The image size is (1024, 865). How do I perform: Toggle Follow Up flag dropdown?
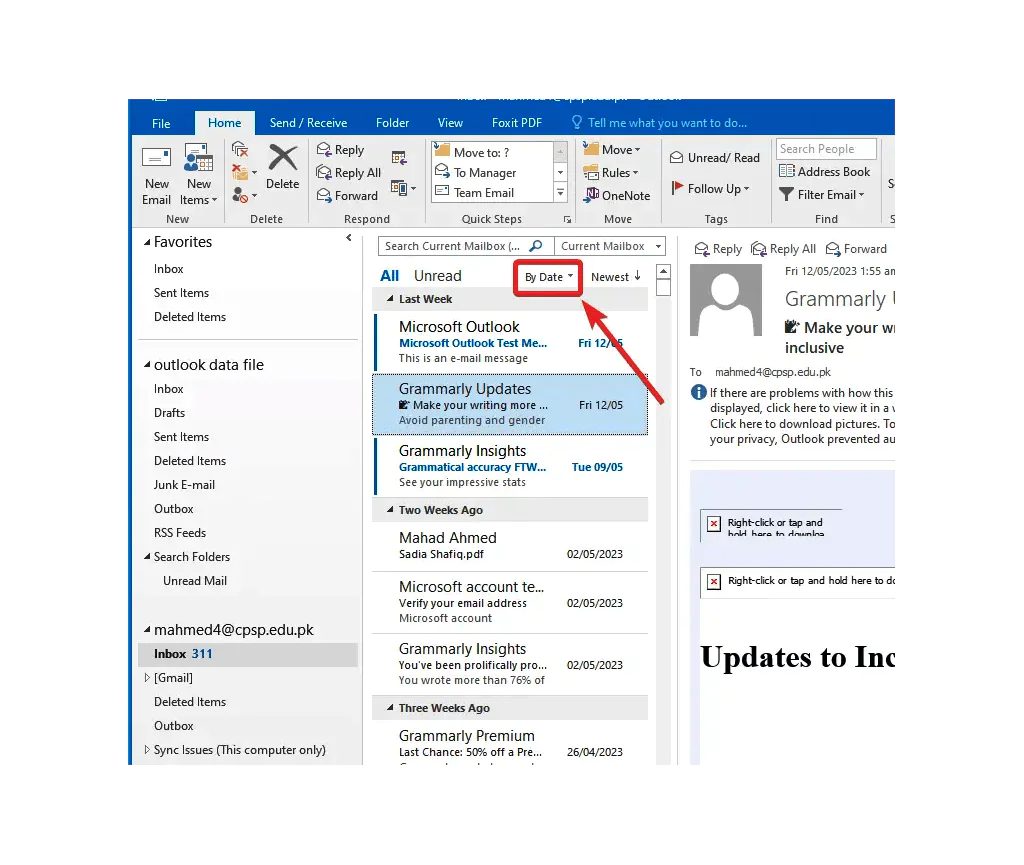point(712,189)
